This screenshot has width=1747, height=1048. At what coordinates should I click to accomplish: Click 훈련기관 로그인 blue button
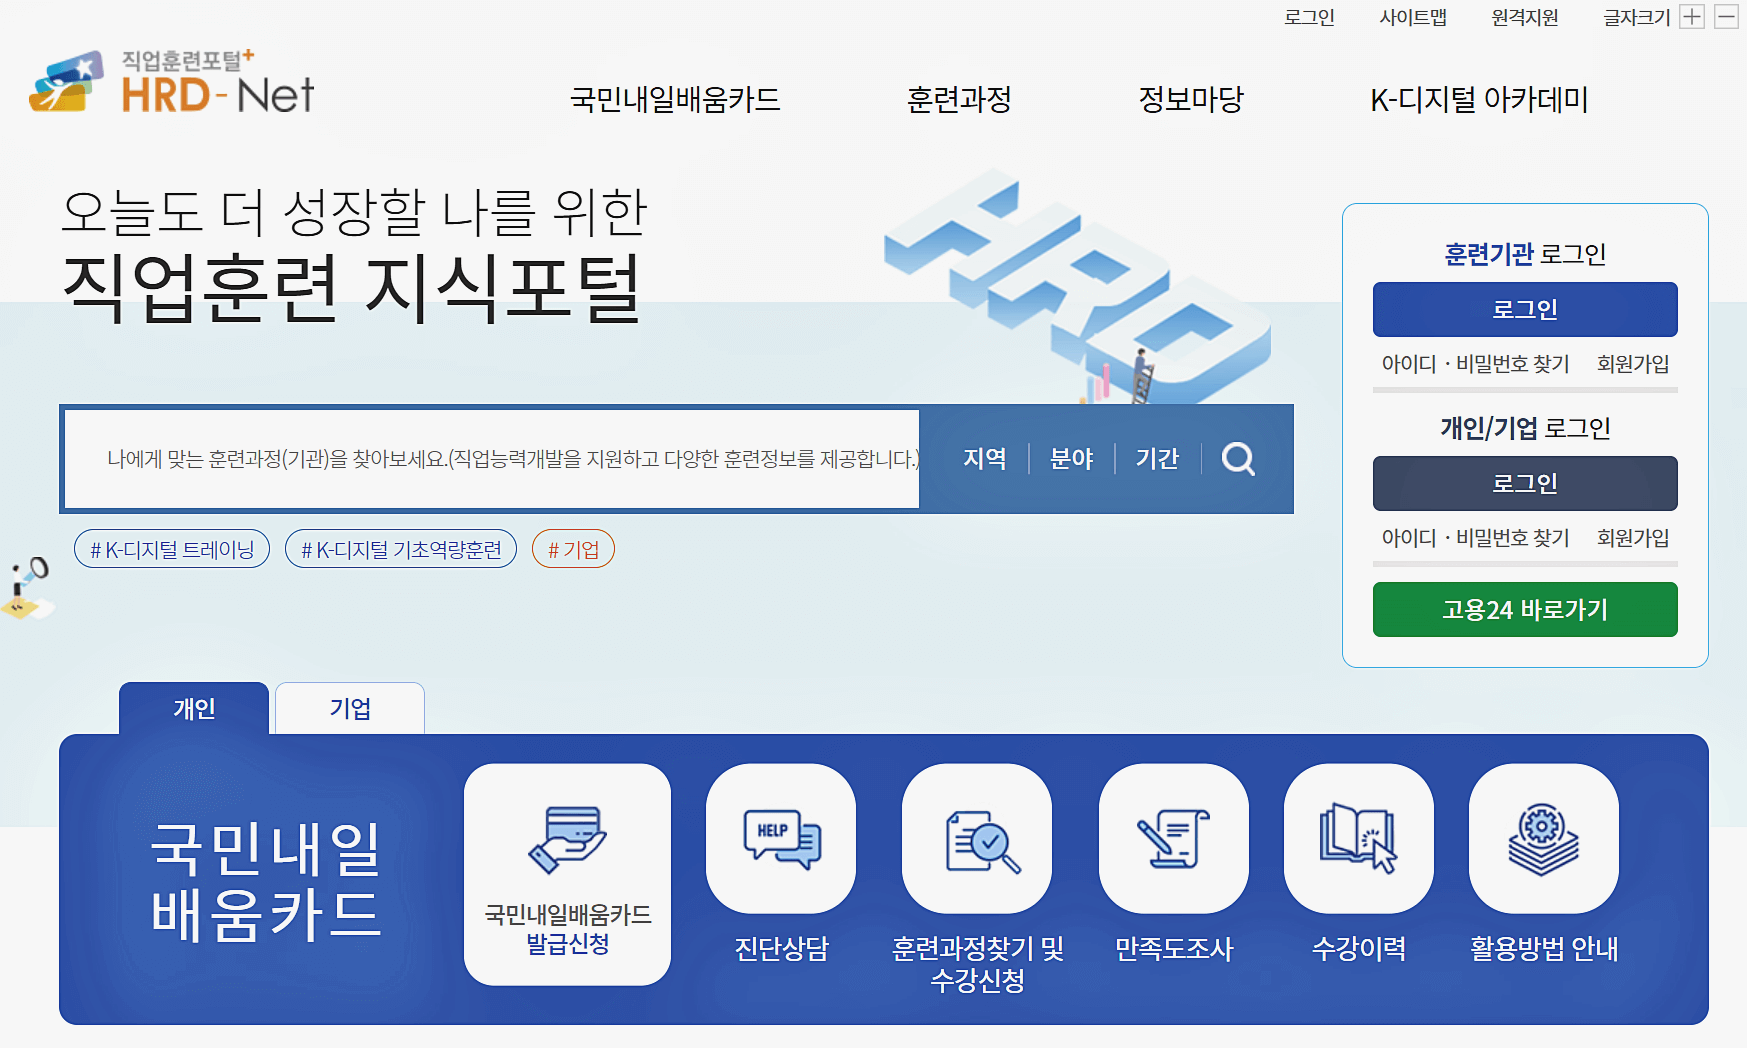(x=1525, y=309)
